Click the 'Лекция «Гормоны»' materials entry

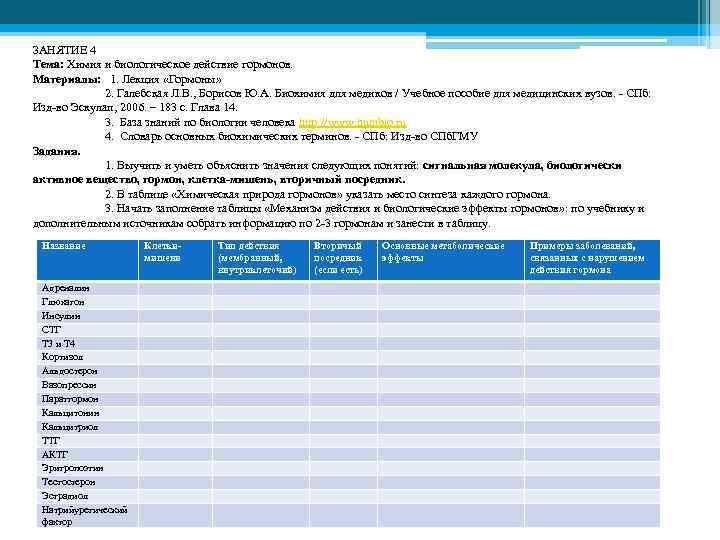tap(166, 79)
